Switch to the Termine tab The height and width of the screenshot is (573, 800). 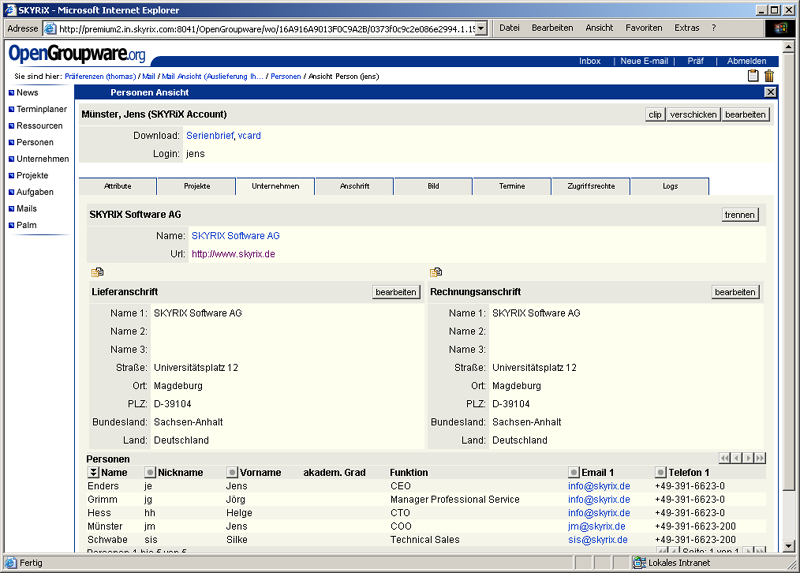[x=512, y=186]
